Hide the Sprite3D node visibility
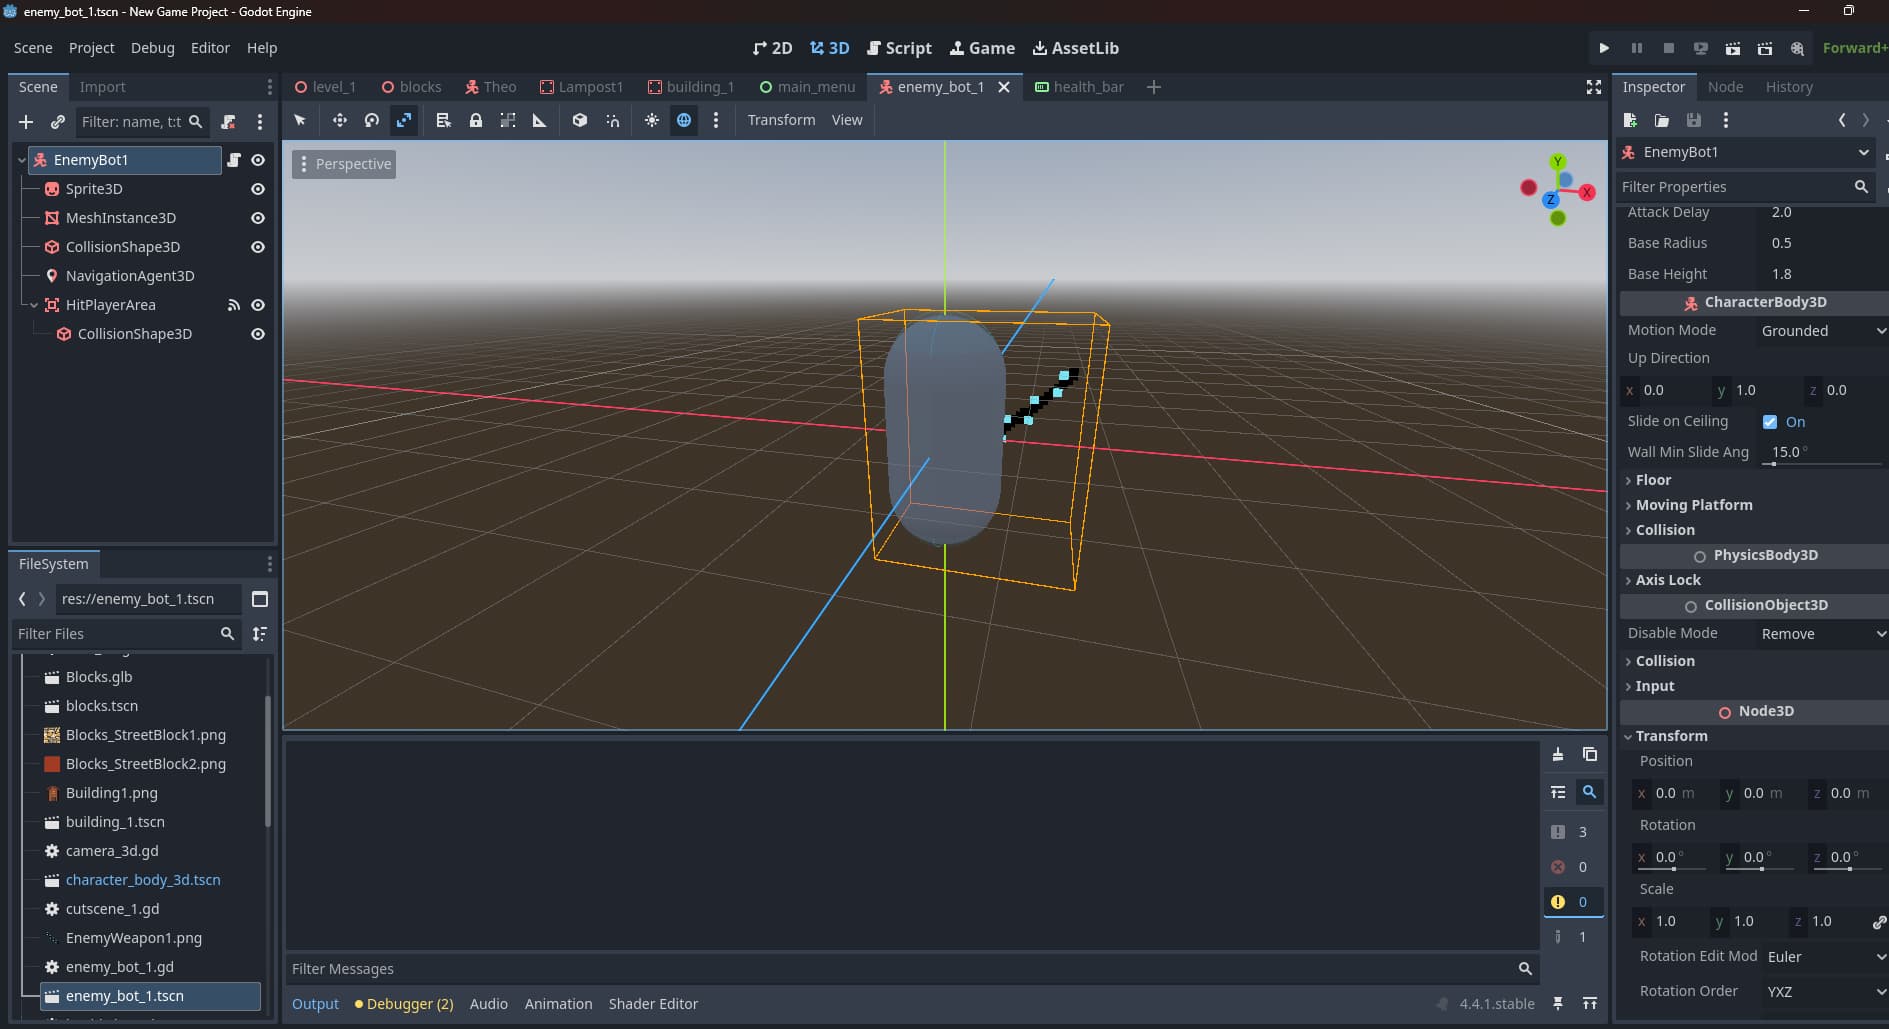The width and height of the screenshot is (1889, 1029). point(258,189)
